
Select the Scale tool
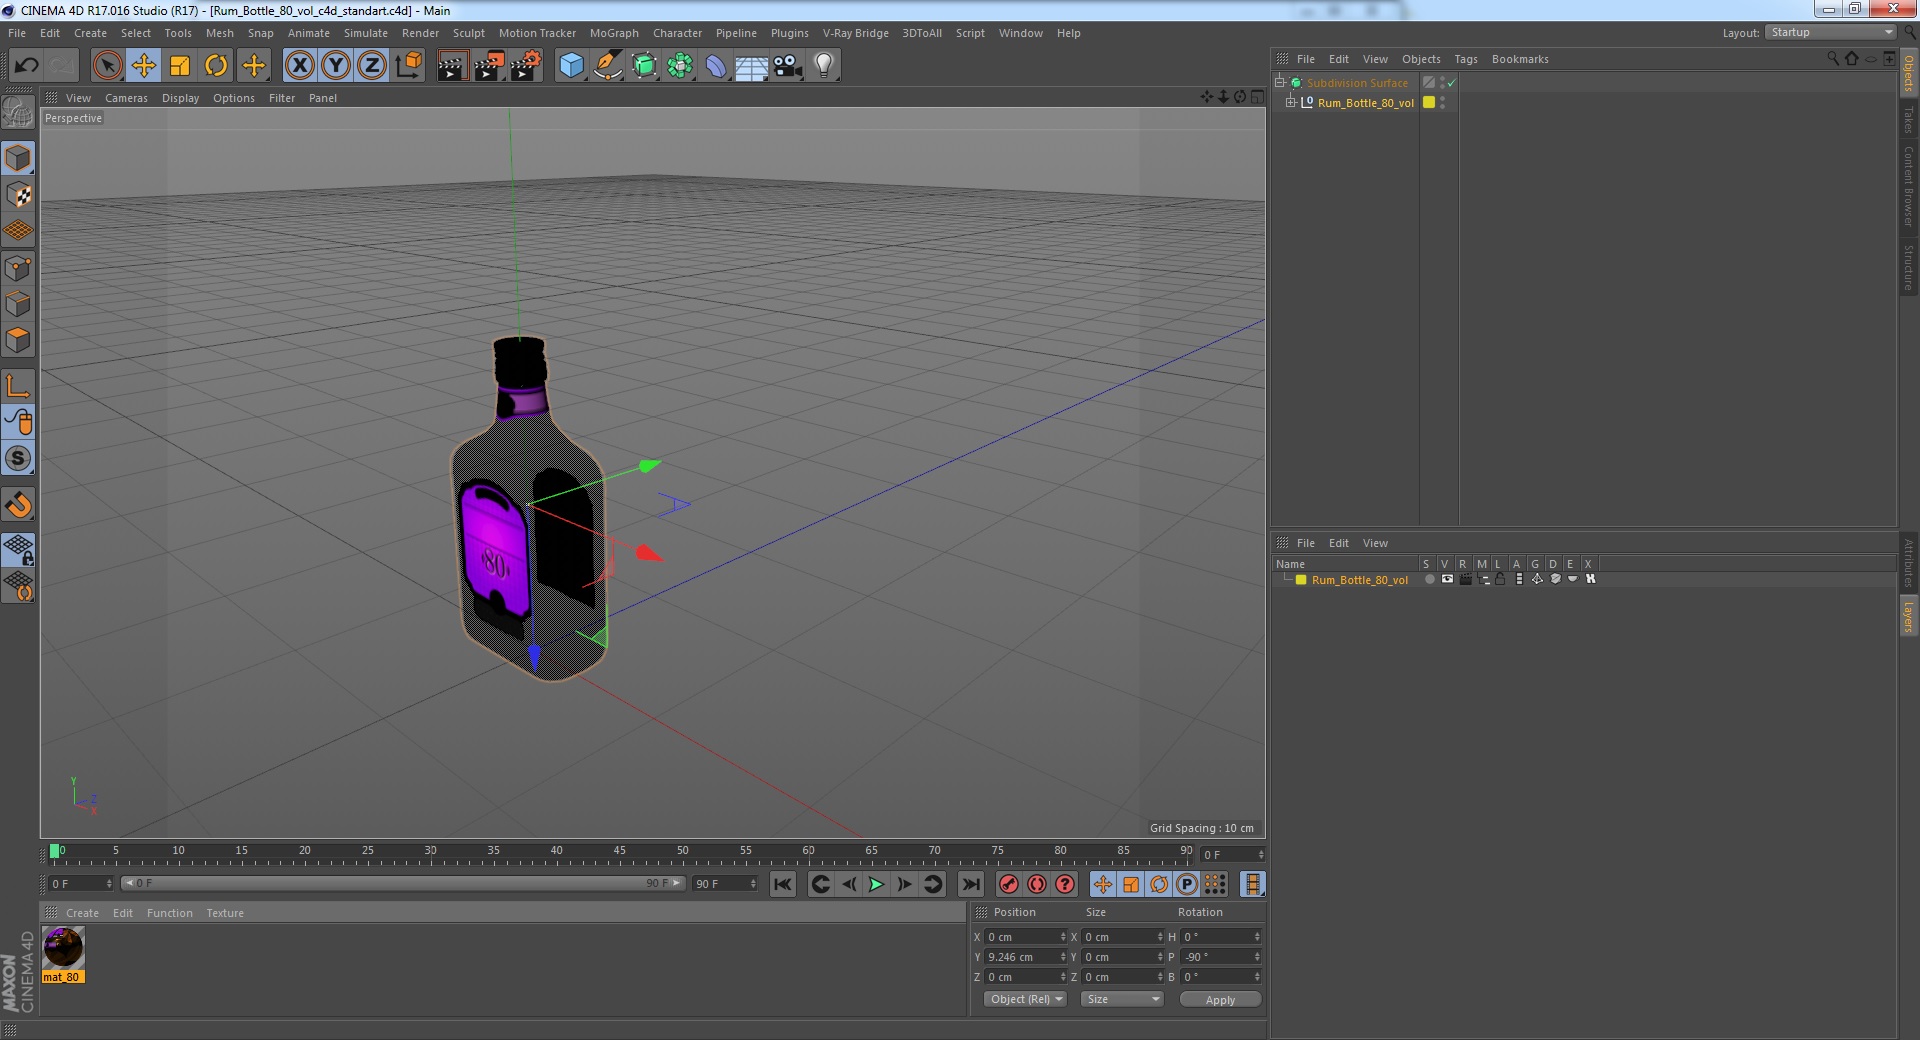coord(180,66)
